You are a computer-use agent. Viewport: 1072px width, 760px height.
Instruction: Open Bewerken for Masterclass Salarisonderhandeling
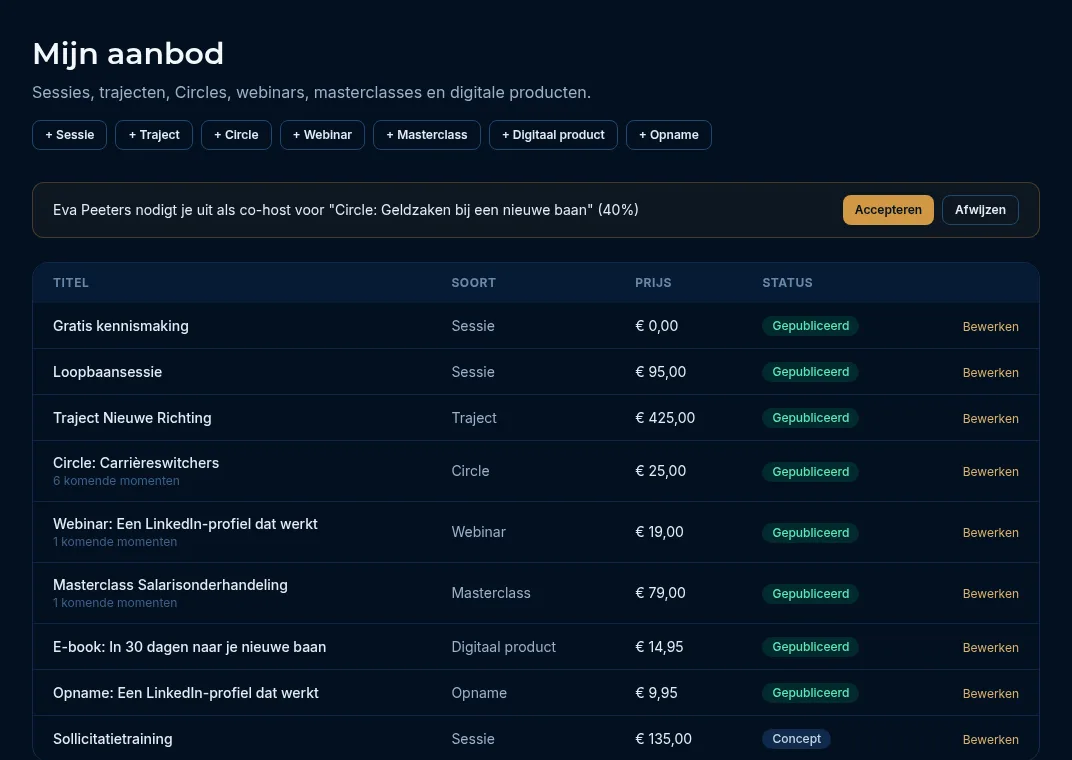[991, 594]
